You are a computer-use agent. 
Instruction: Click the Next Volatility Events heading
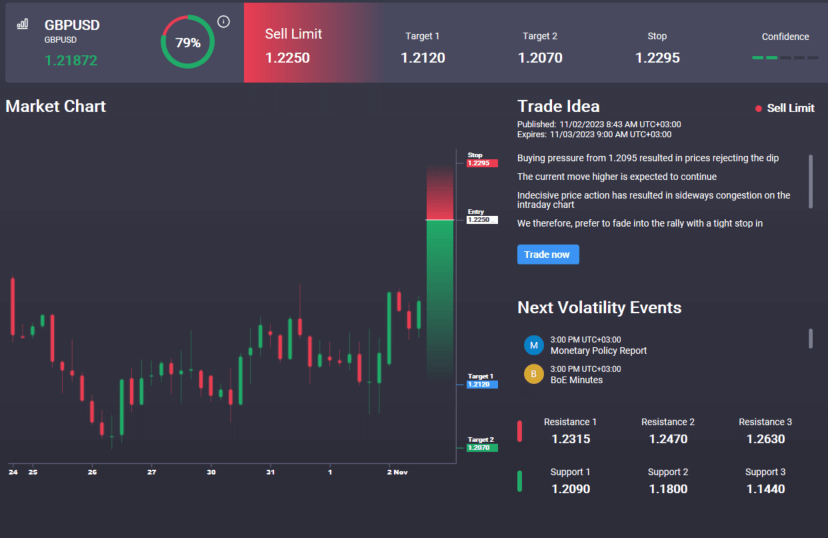[x=599, y=307]
